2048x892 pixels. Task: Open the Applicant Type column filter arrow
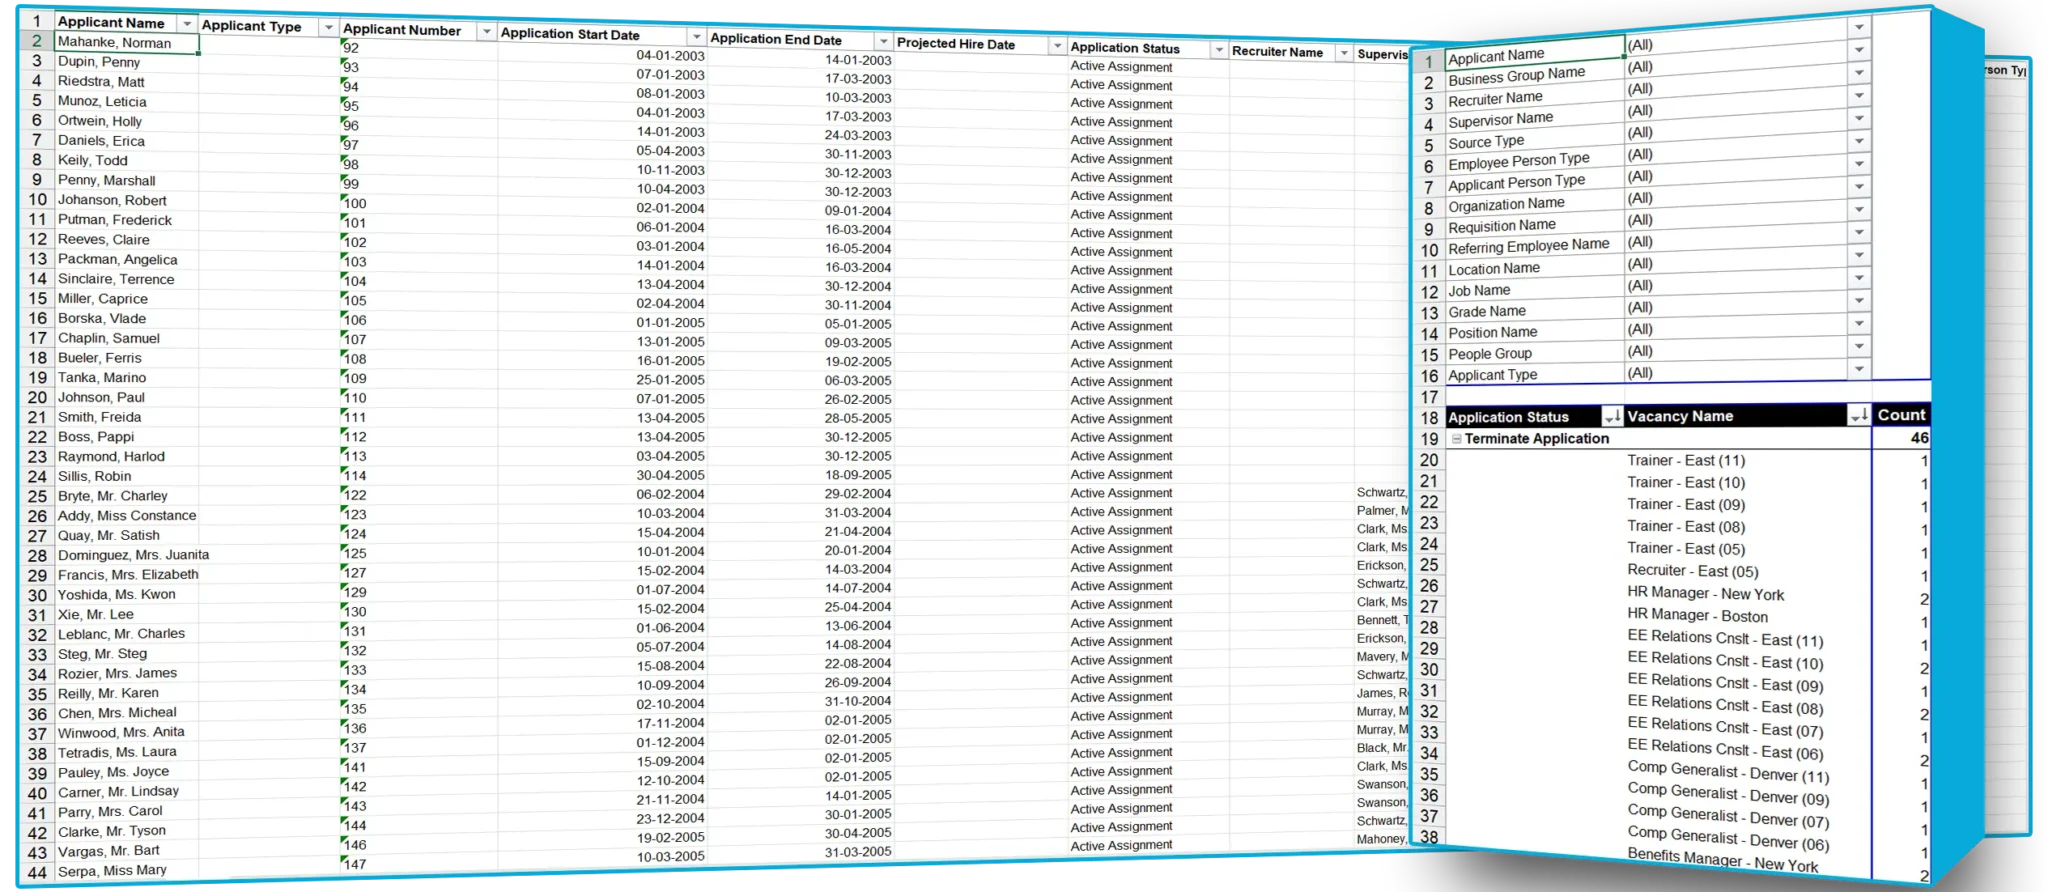coord(328,28)
